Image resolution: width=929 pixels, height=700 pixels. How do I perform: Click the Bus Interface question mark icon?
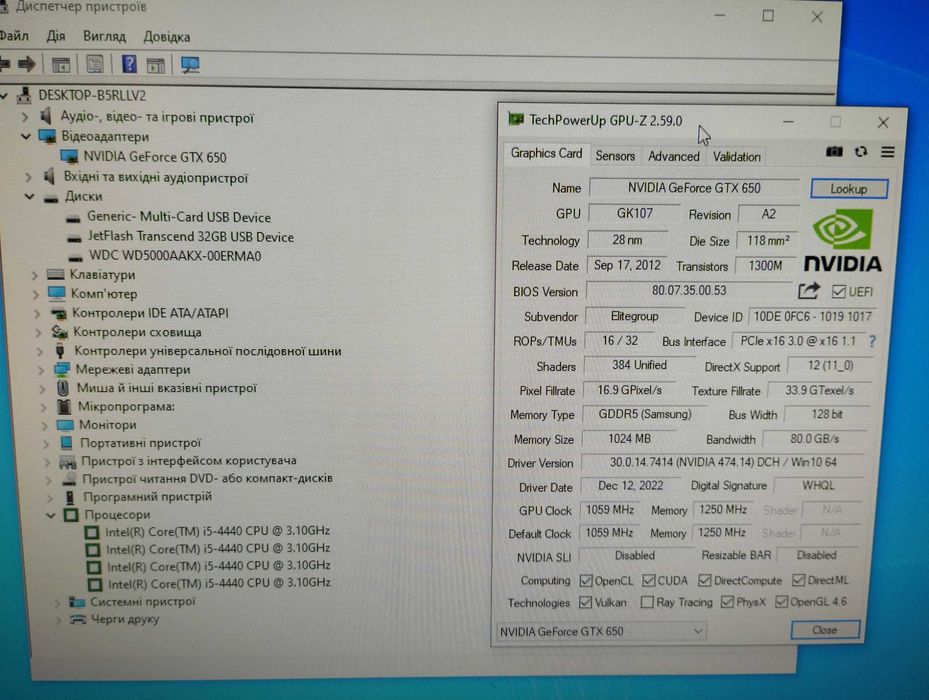tap(872, 341)
